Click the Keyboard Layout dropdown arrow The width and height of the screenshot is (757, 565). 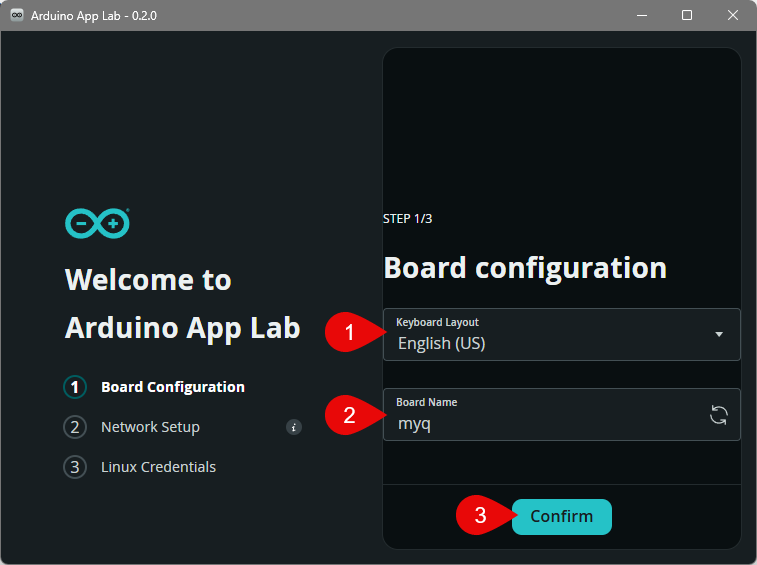(x=718, y=334)
